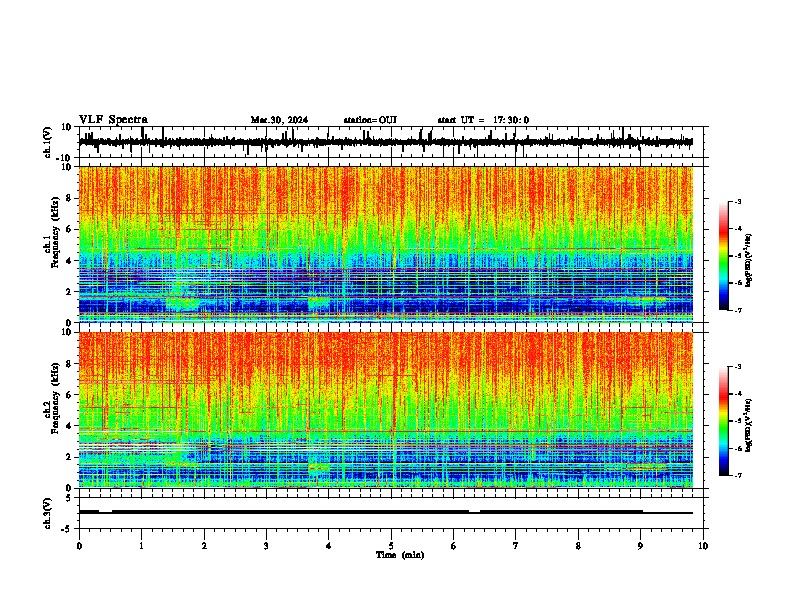
Task: Select the "start UT = 17:30: 0" text
Action: pyautogui.click(x=483, y=120)
